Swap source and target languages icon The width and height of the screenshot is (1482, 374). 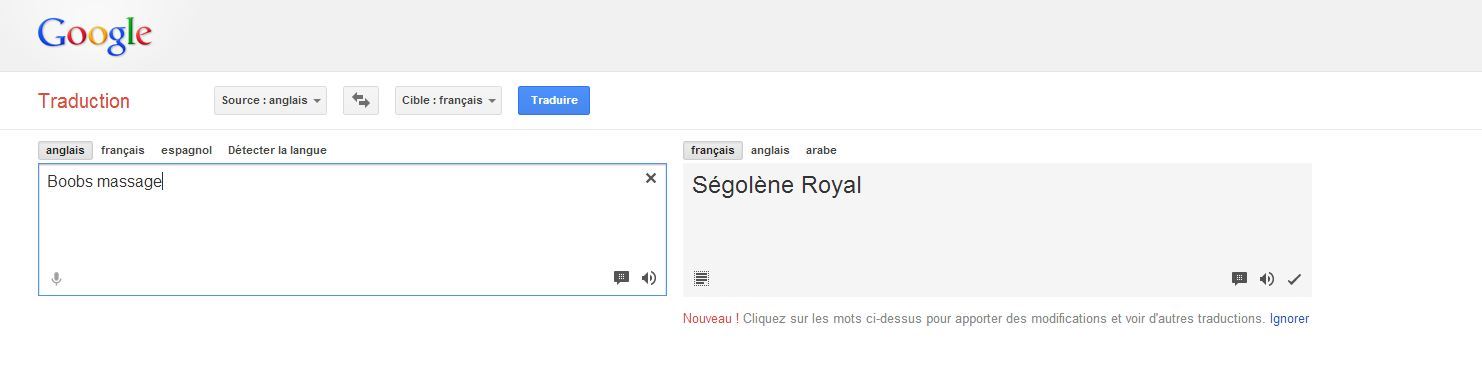point(361,100)
